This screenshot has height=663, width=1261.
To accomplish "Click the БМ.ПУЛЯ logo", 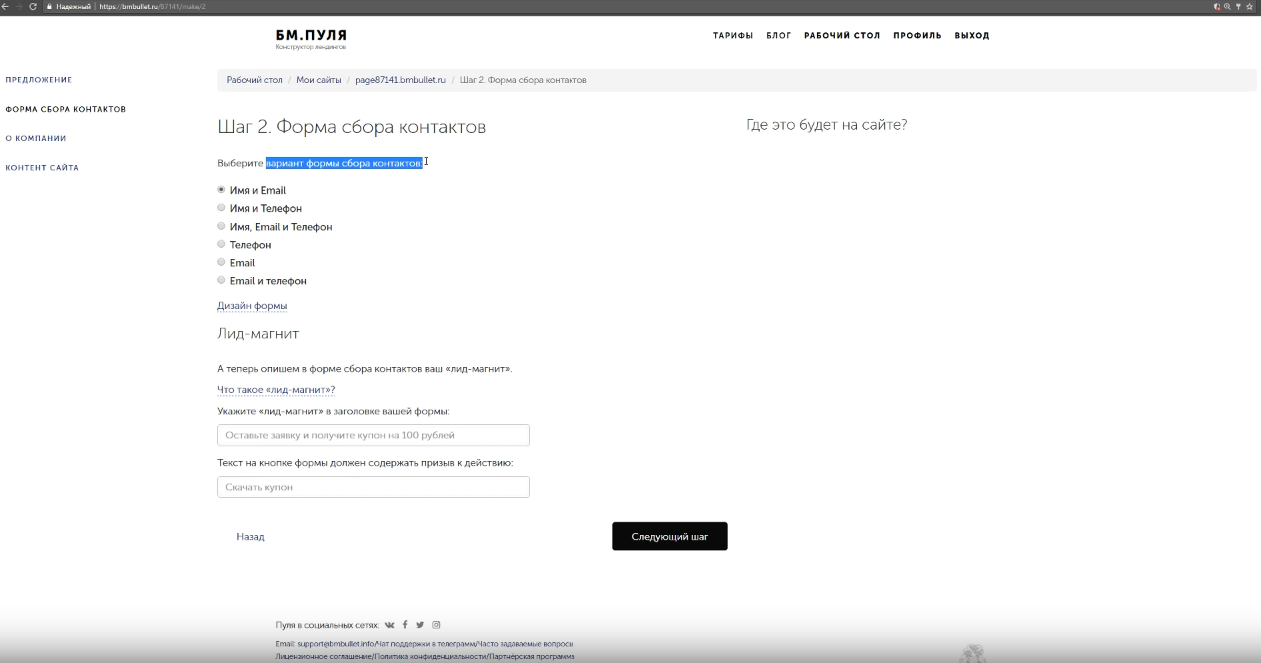I will (311, 36).
